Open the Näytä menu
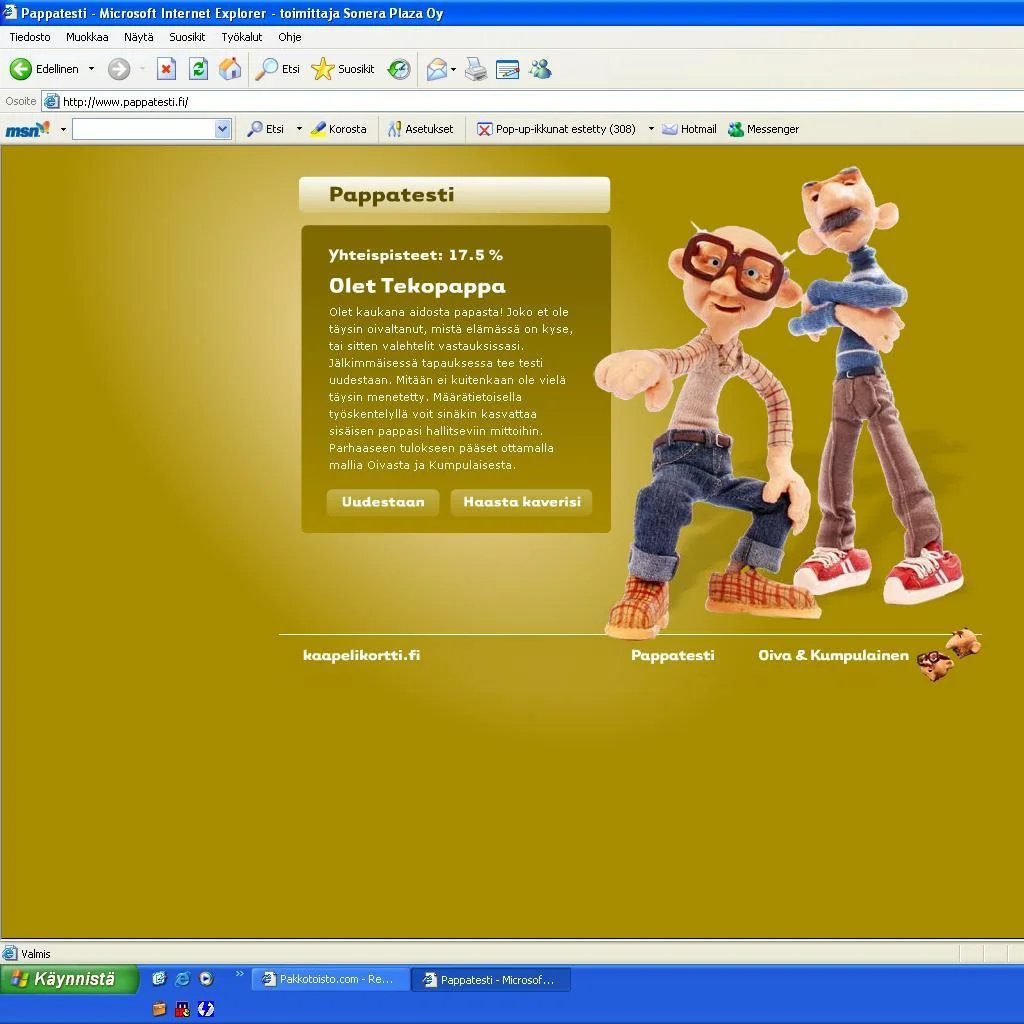Screen dimensions: 1024x1024 click(x=139, y=37)
